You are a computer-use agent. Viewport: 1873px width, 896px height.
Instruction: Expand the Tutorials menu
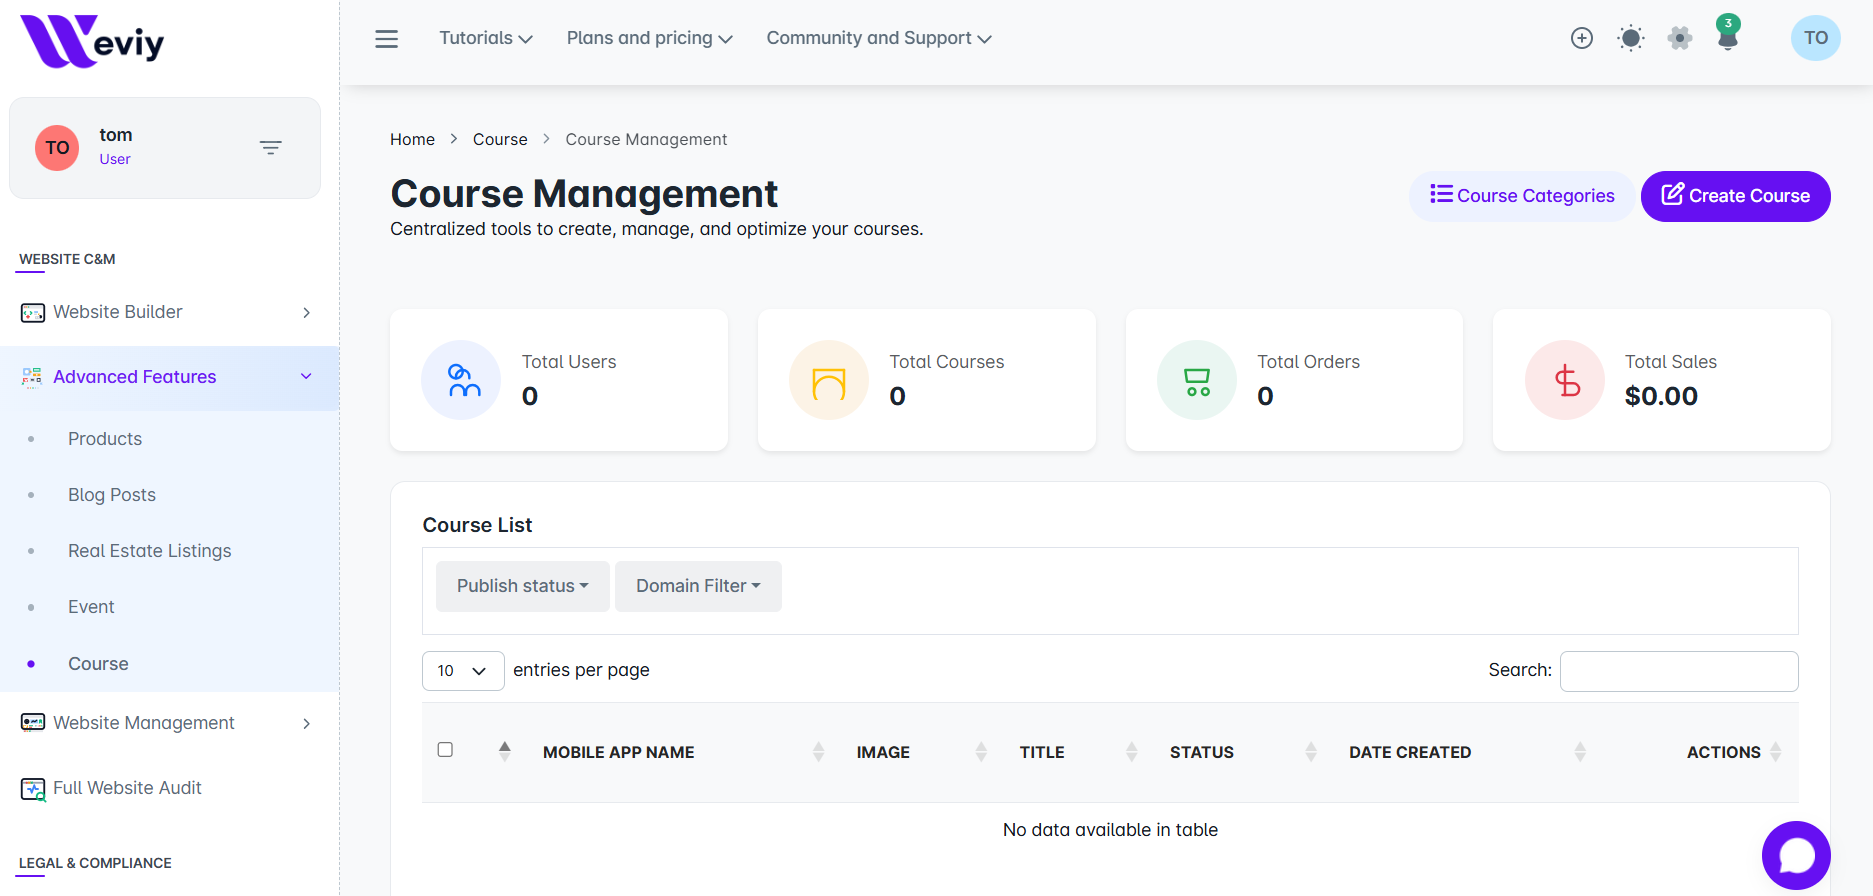pos(486,38)
